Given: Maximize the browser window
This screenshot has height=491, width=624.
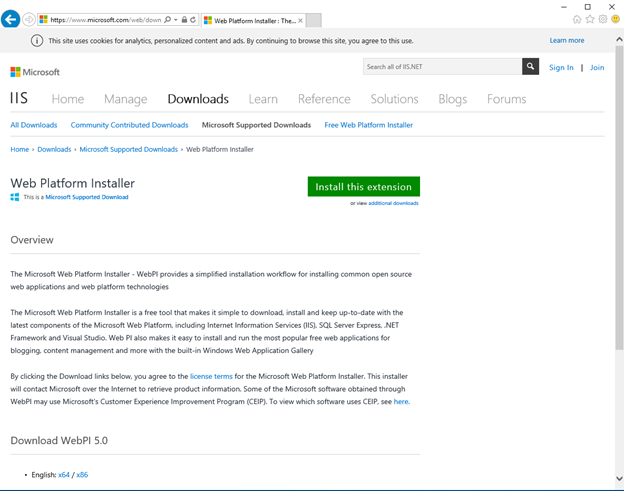Looking at the screenshot, I should 587,7.
